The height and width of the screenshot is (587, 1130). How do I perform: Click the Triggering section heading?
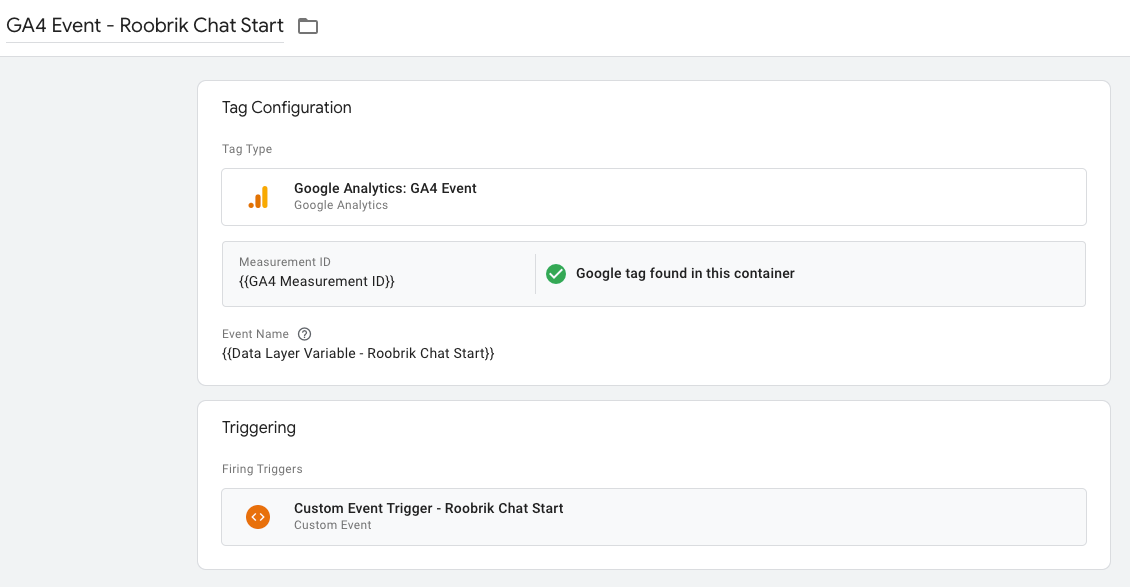click(259, 428)
